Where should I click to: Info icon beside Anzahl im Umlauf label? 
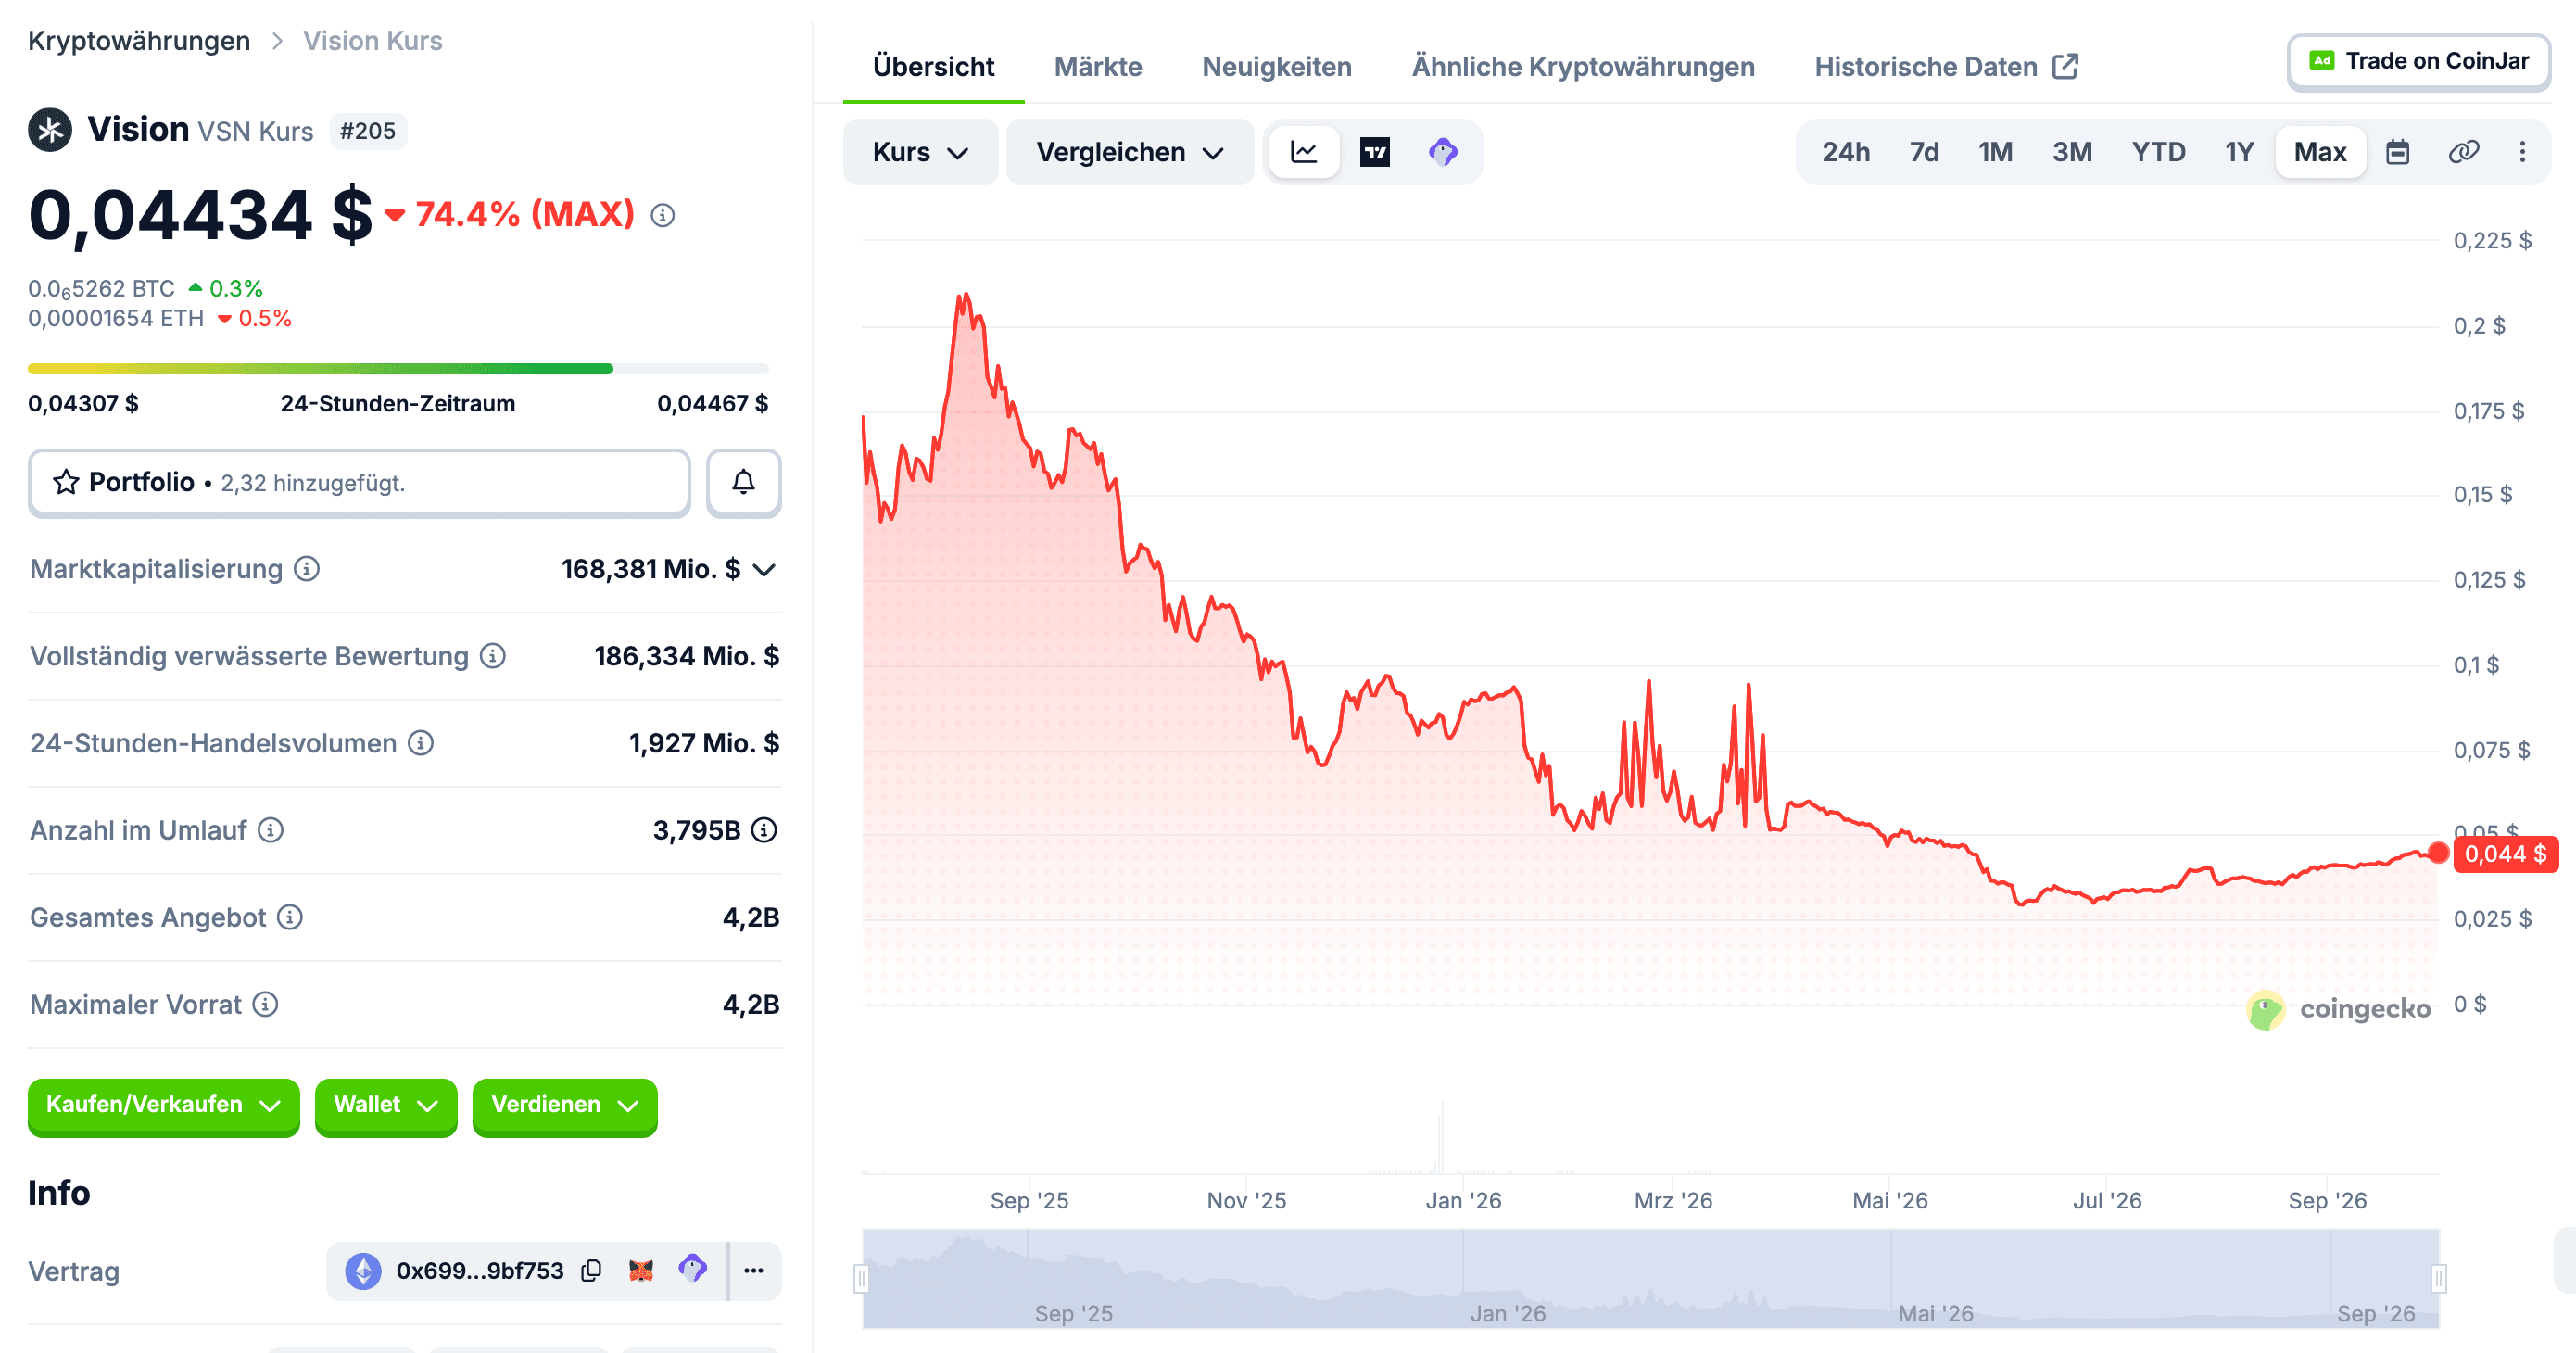point(270,830)
